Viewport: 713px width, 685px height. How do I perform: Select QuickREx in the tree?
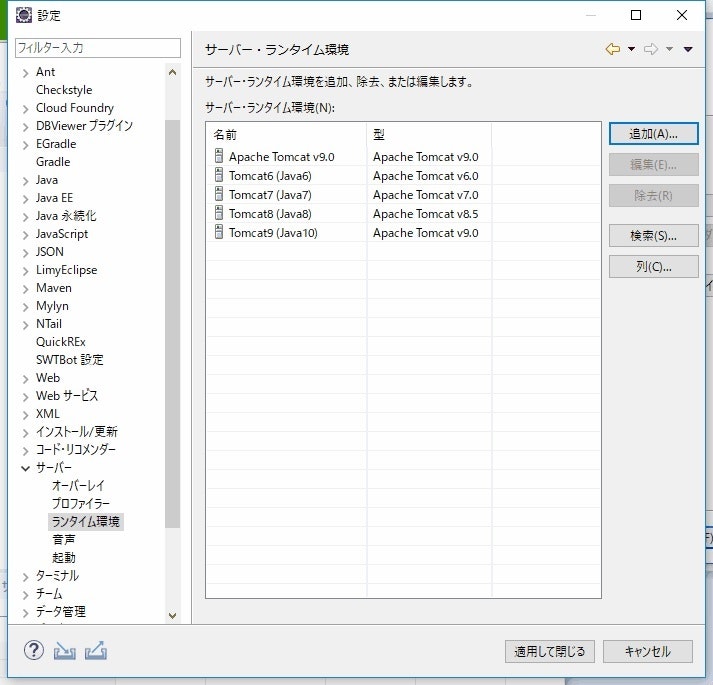click(60, 342)
